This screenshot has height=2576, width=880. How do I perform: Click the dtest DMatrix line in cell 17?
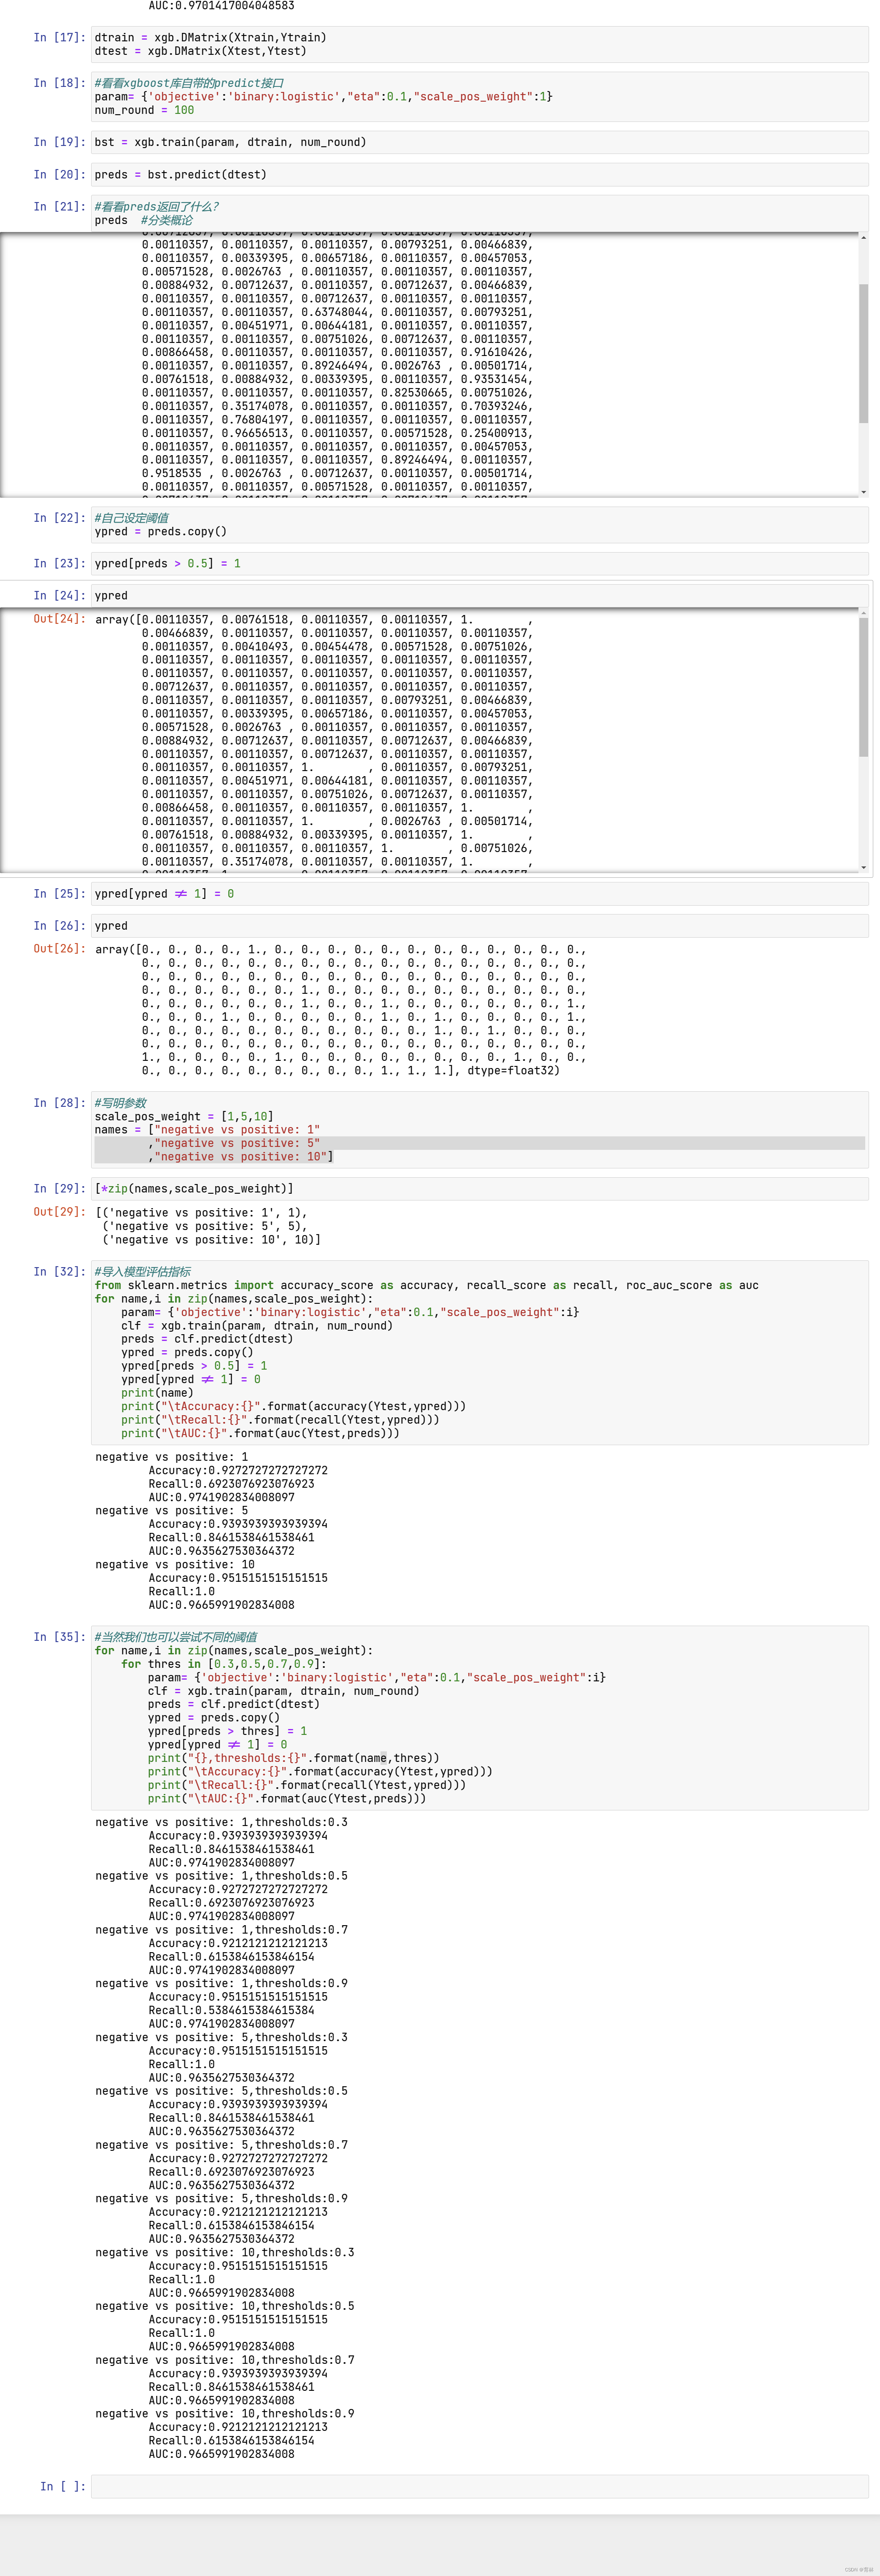click(200, 51)
